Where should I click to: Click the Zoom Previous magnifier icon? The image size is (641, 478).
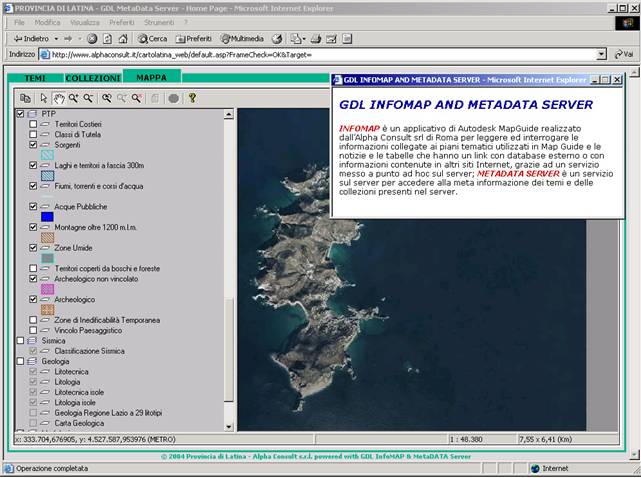(107, 98)
